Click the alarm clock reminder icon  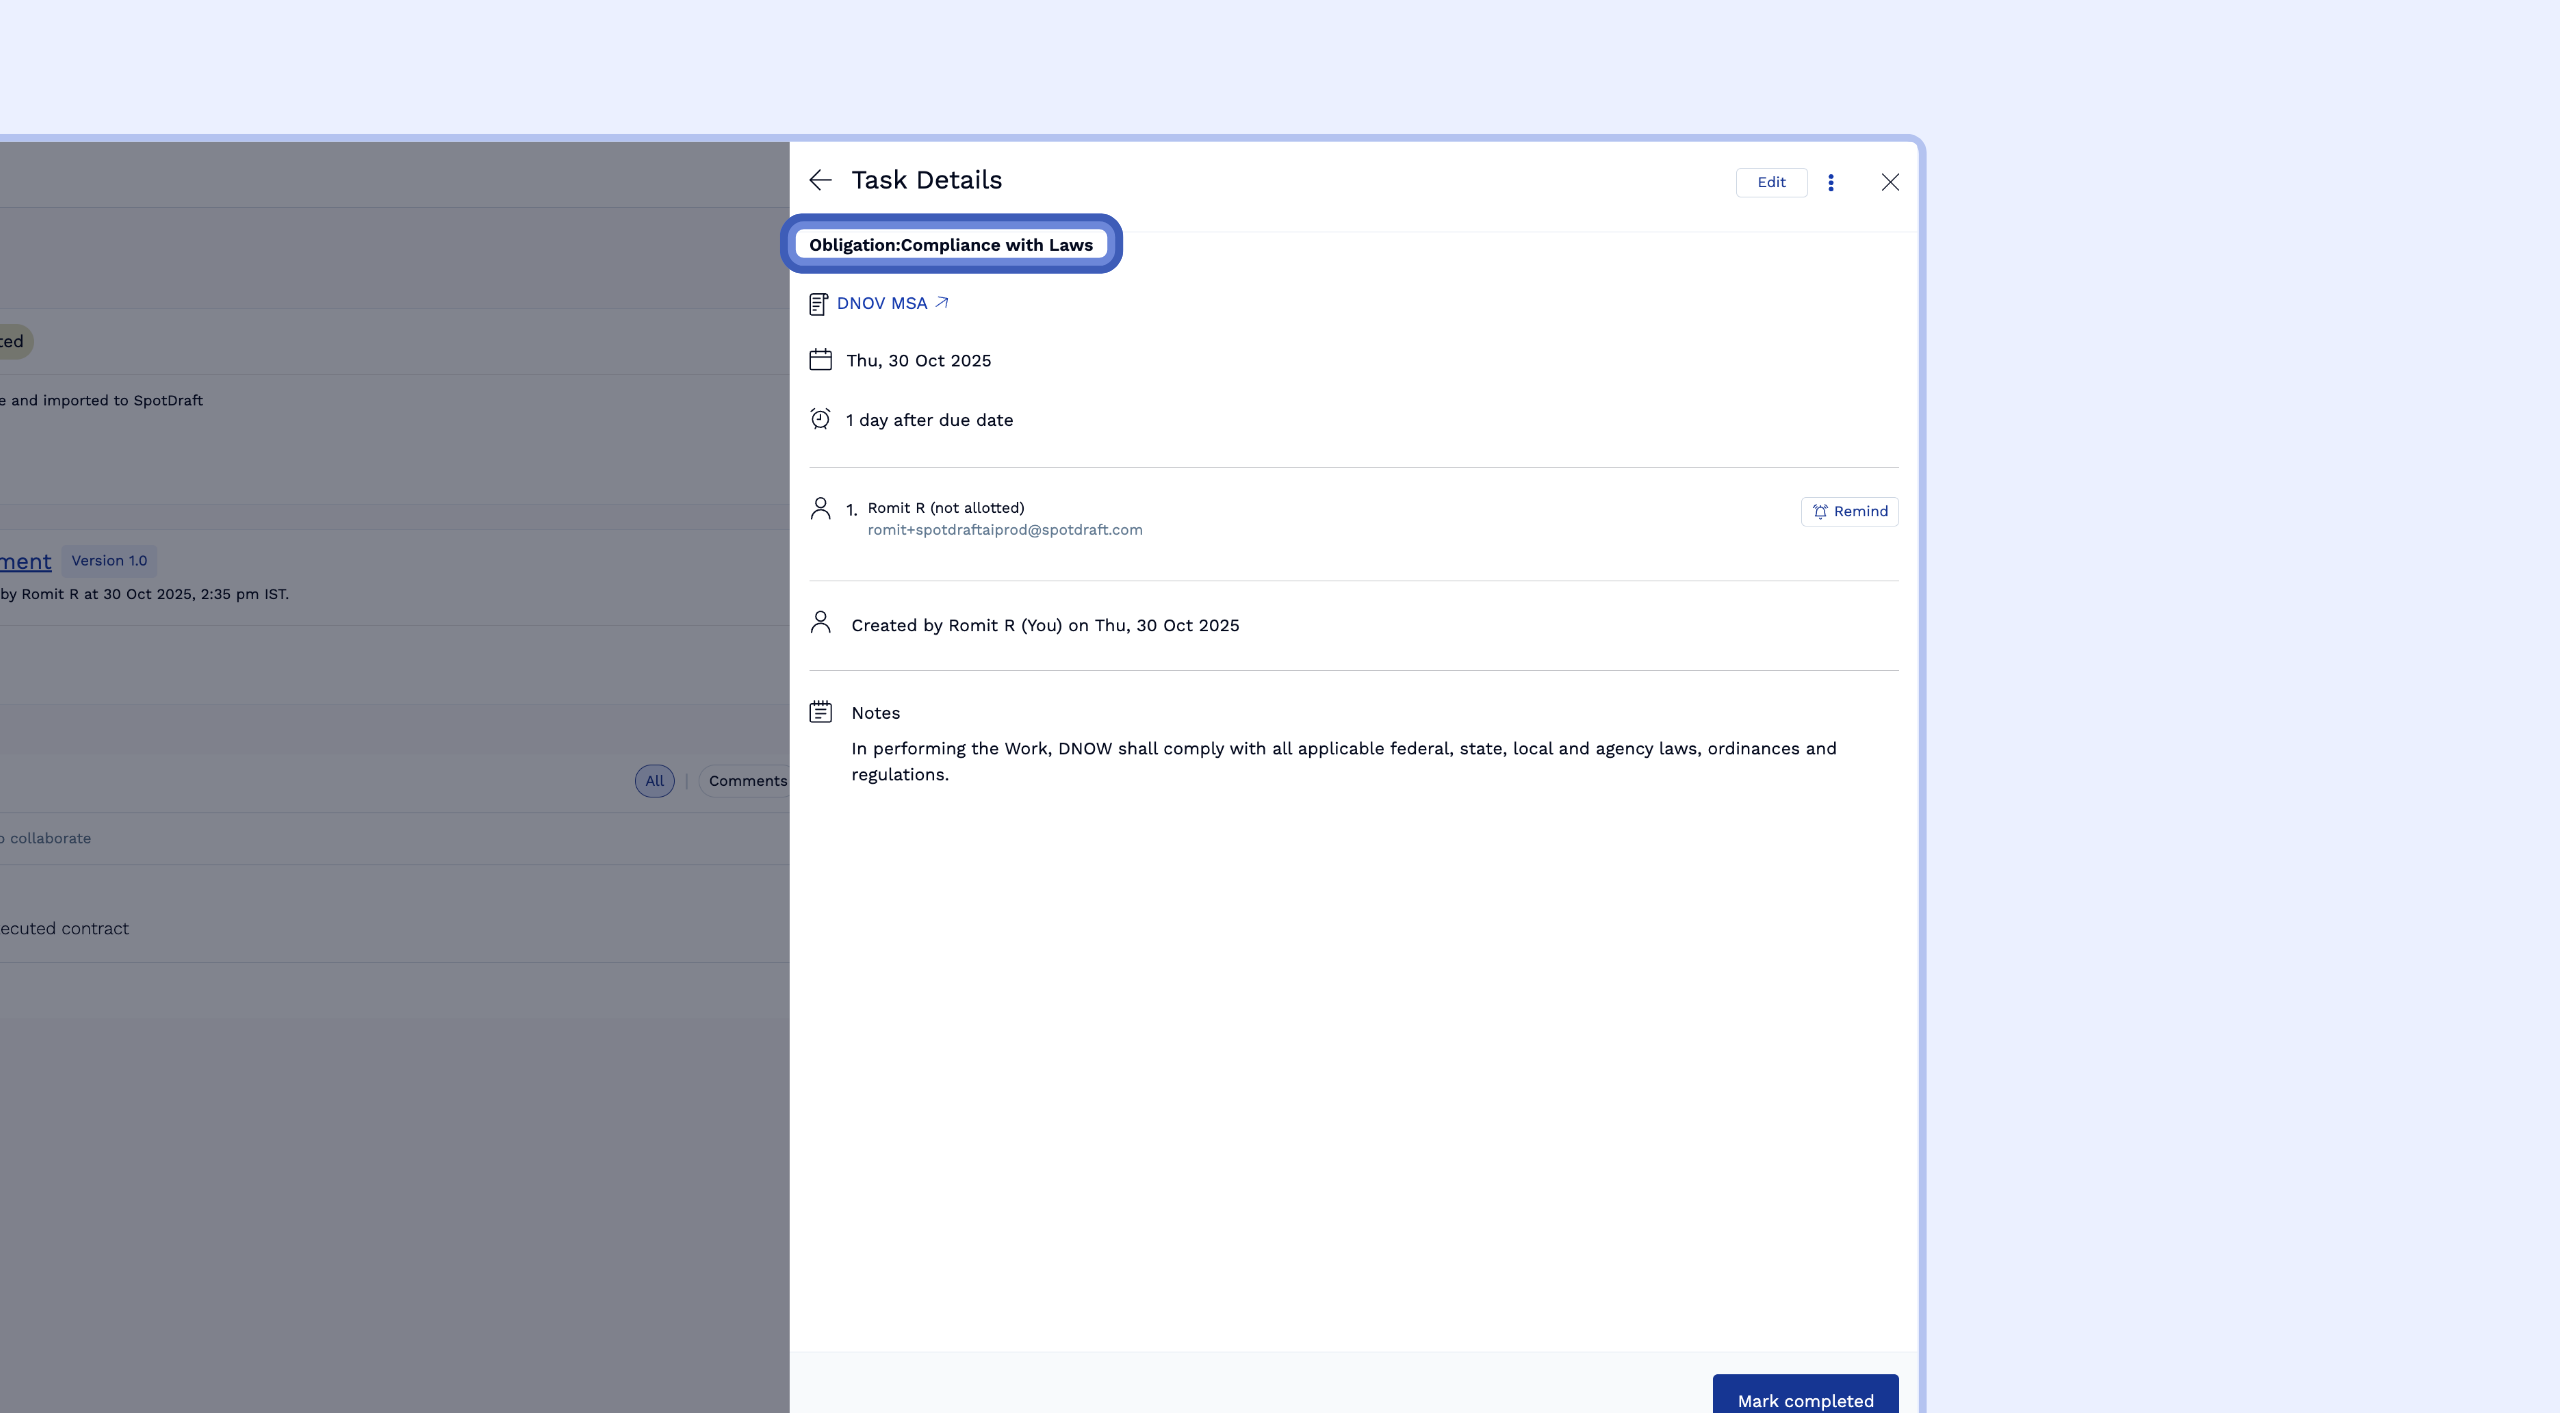(820, 419)
